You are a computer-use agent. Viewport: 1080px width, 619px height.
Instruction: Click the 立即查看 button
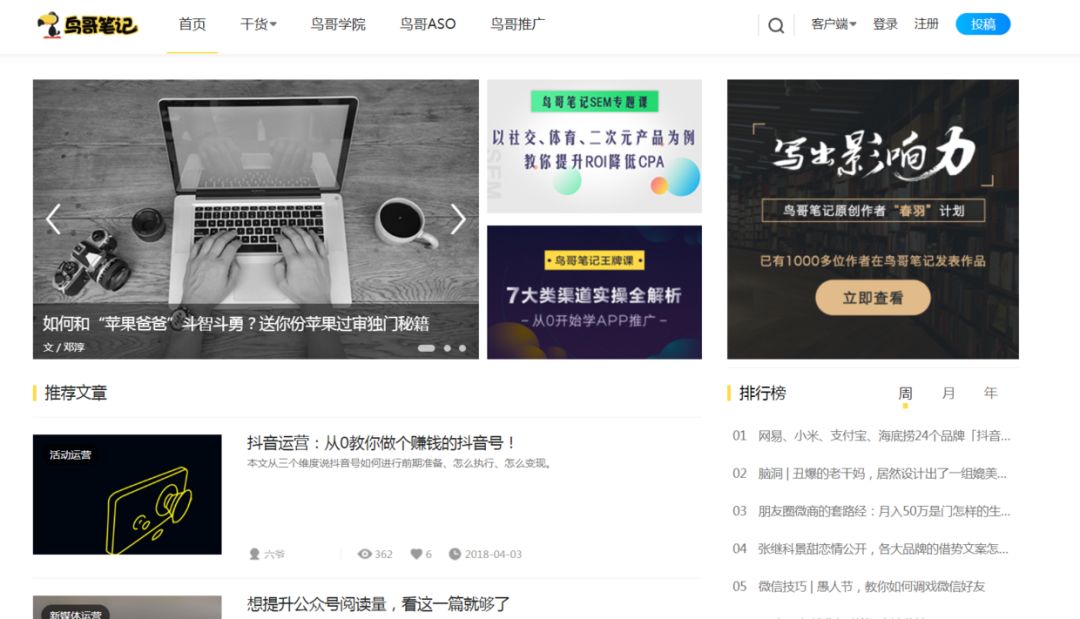click(873, 297)
